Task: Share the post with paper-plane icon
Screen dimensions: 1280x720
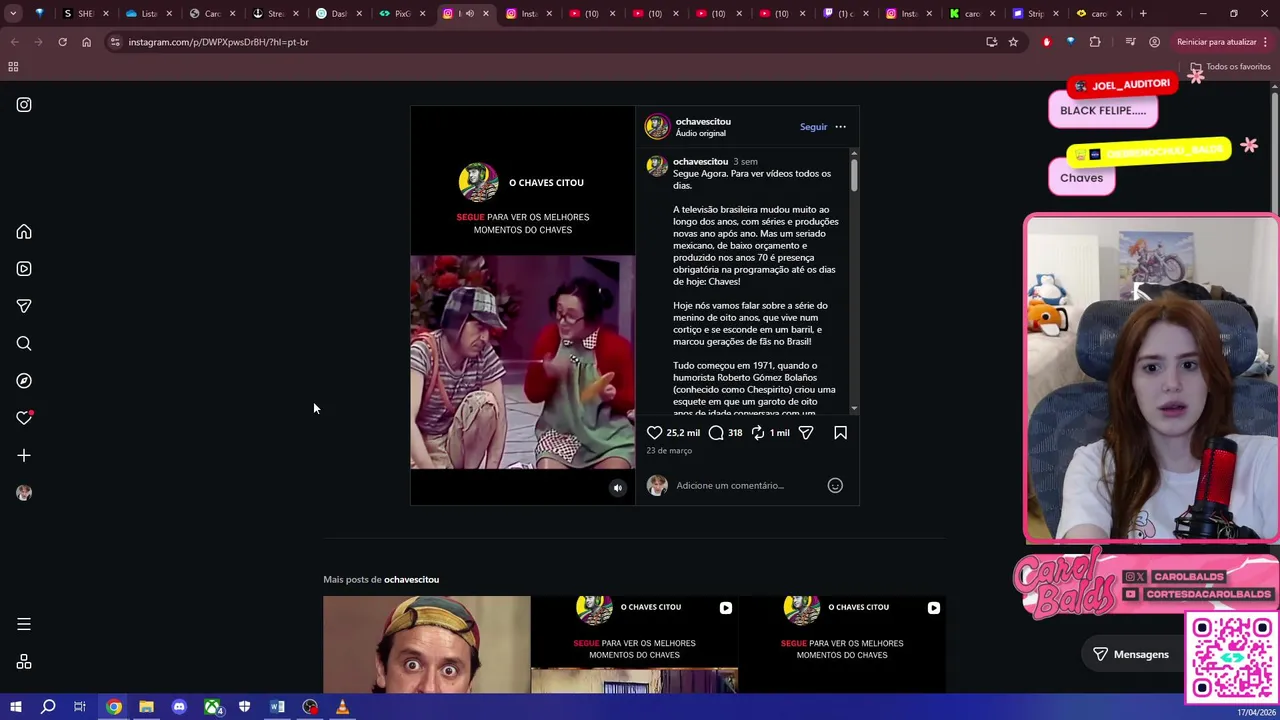Action: click(806, 432)
